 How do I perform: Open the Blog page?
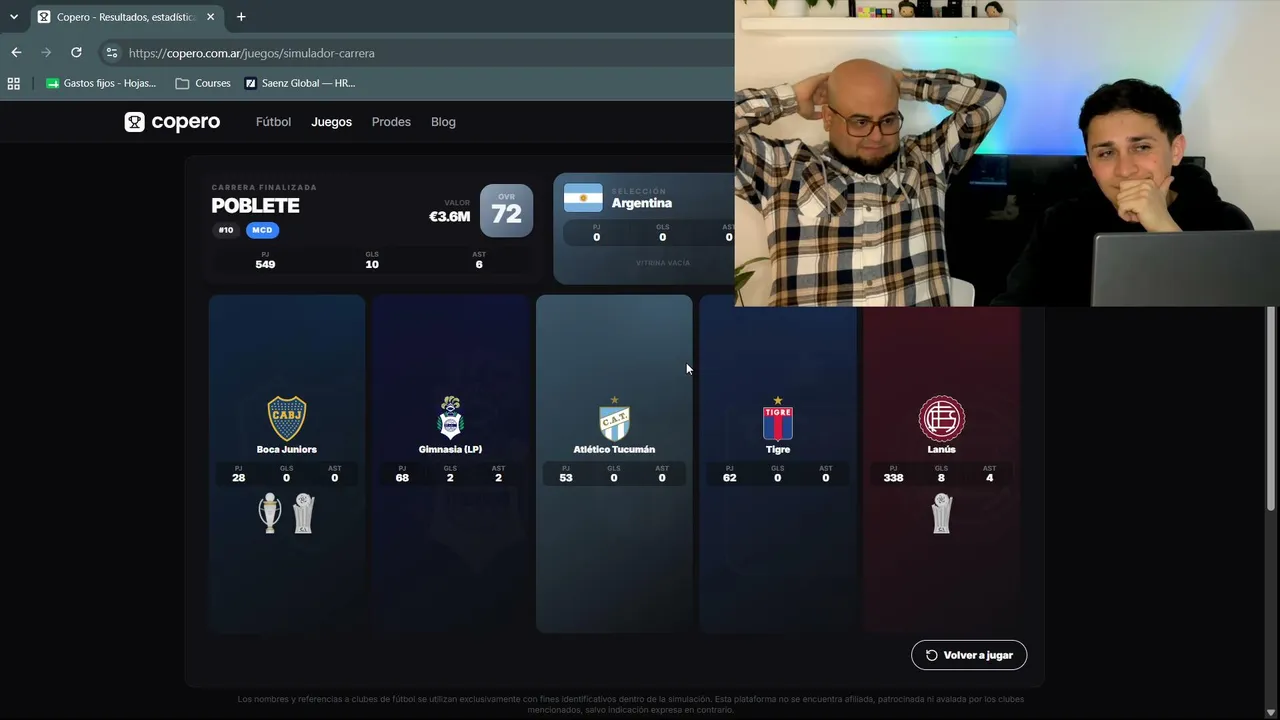click(x=443, y=122)
